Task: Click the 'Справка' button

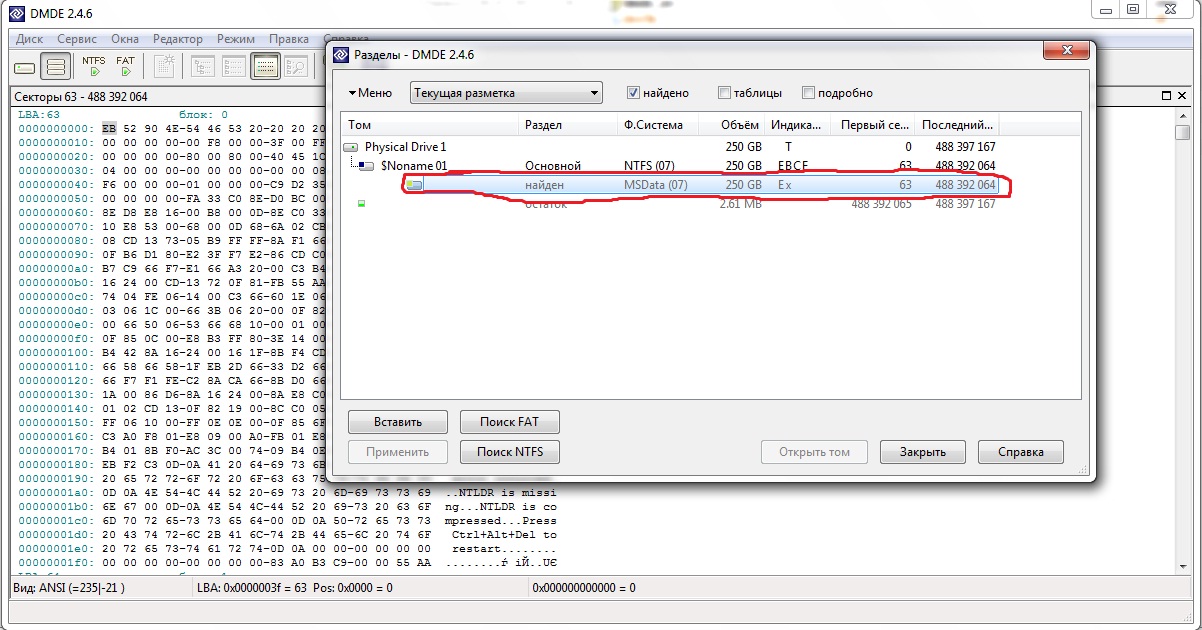Action: click(1021, 452)
